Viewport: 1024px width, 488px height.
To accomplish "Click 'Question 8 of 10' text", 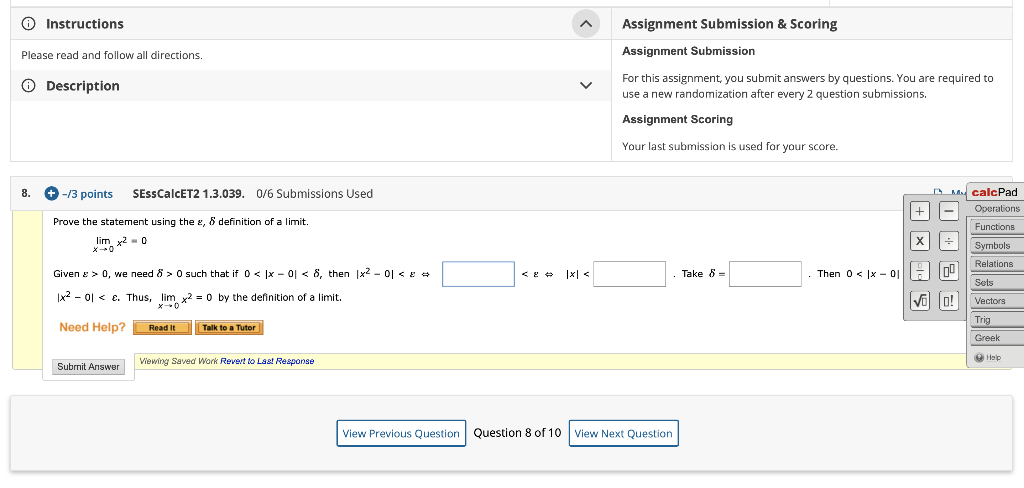I will pyautogui.click(x=517, y=433).
